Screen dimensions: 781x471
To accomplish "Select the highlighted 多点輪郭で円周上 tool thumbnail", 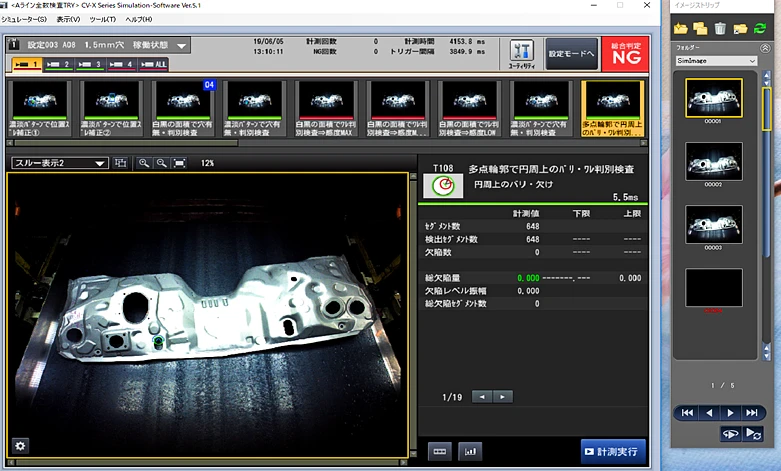I will pos(612,109).
